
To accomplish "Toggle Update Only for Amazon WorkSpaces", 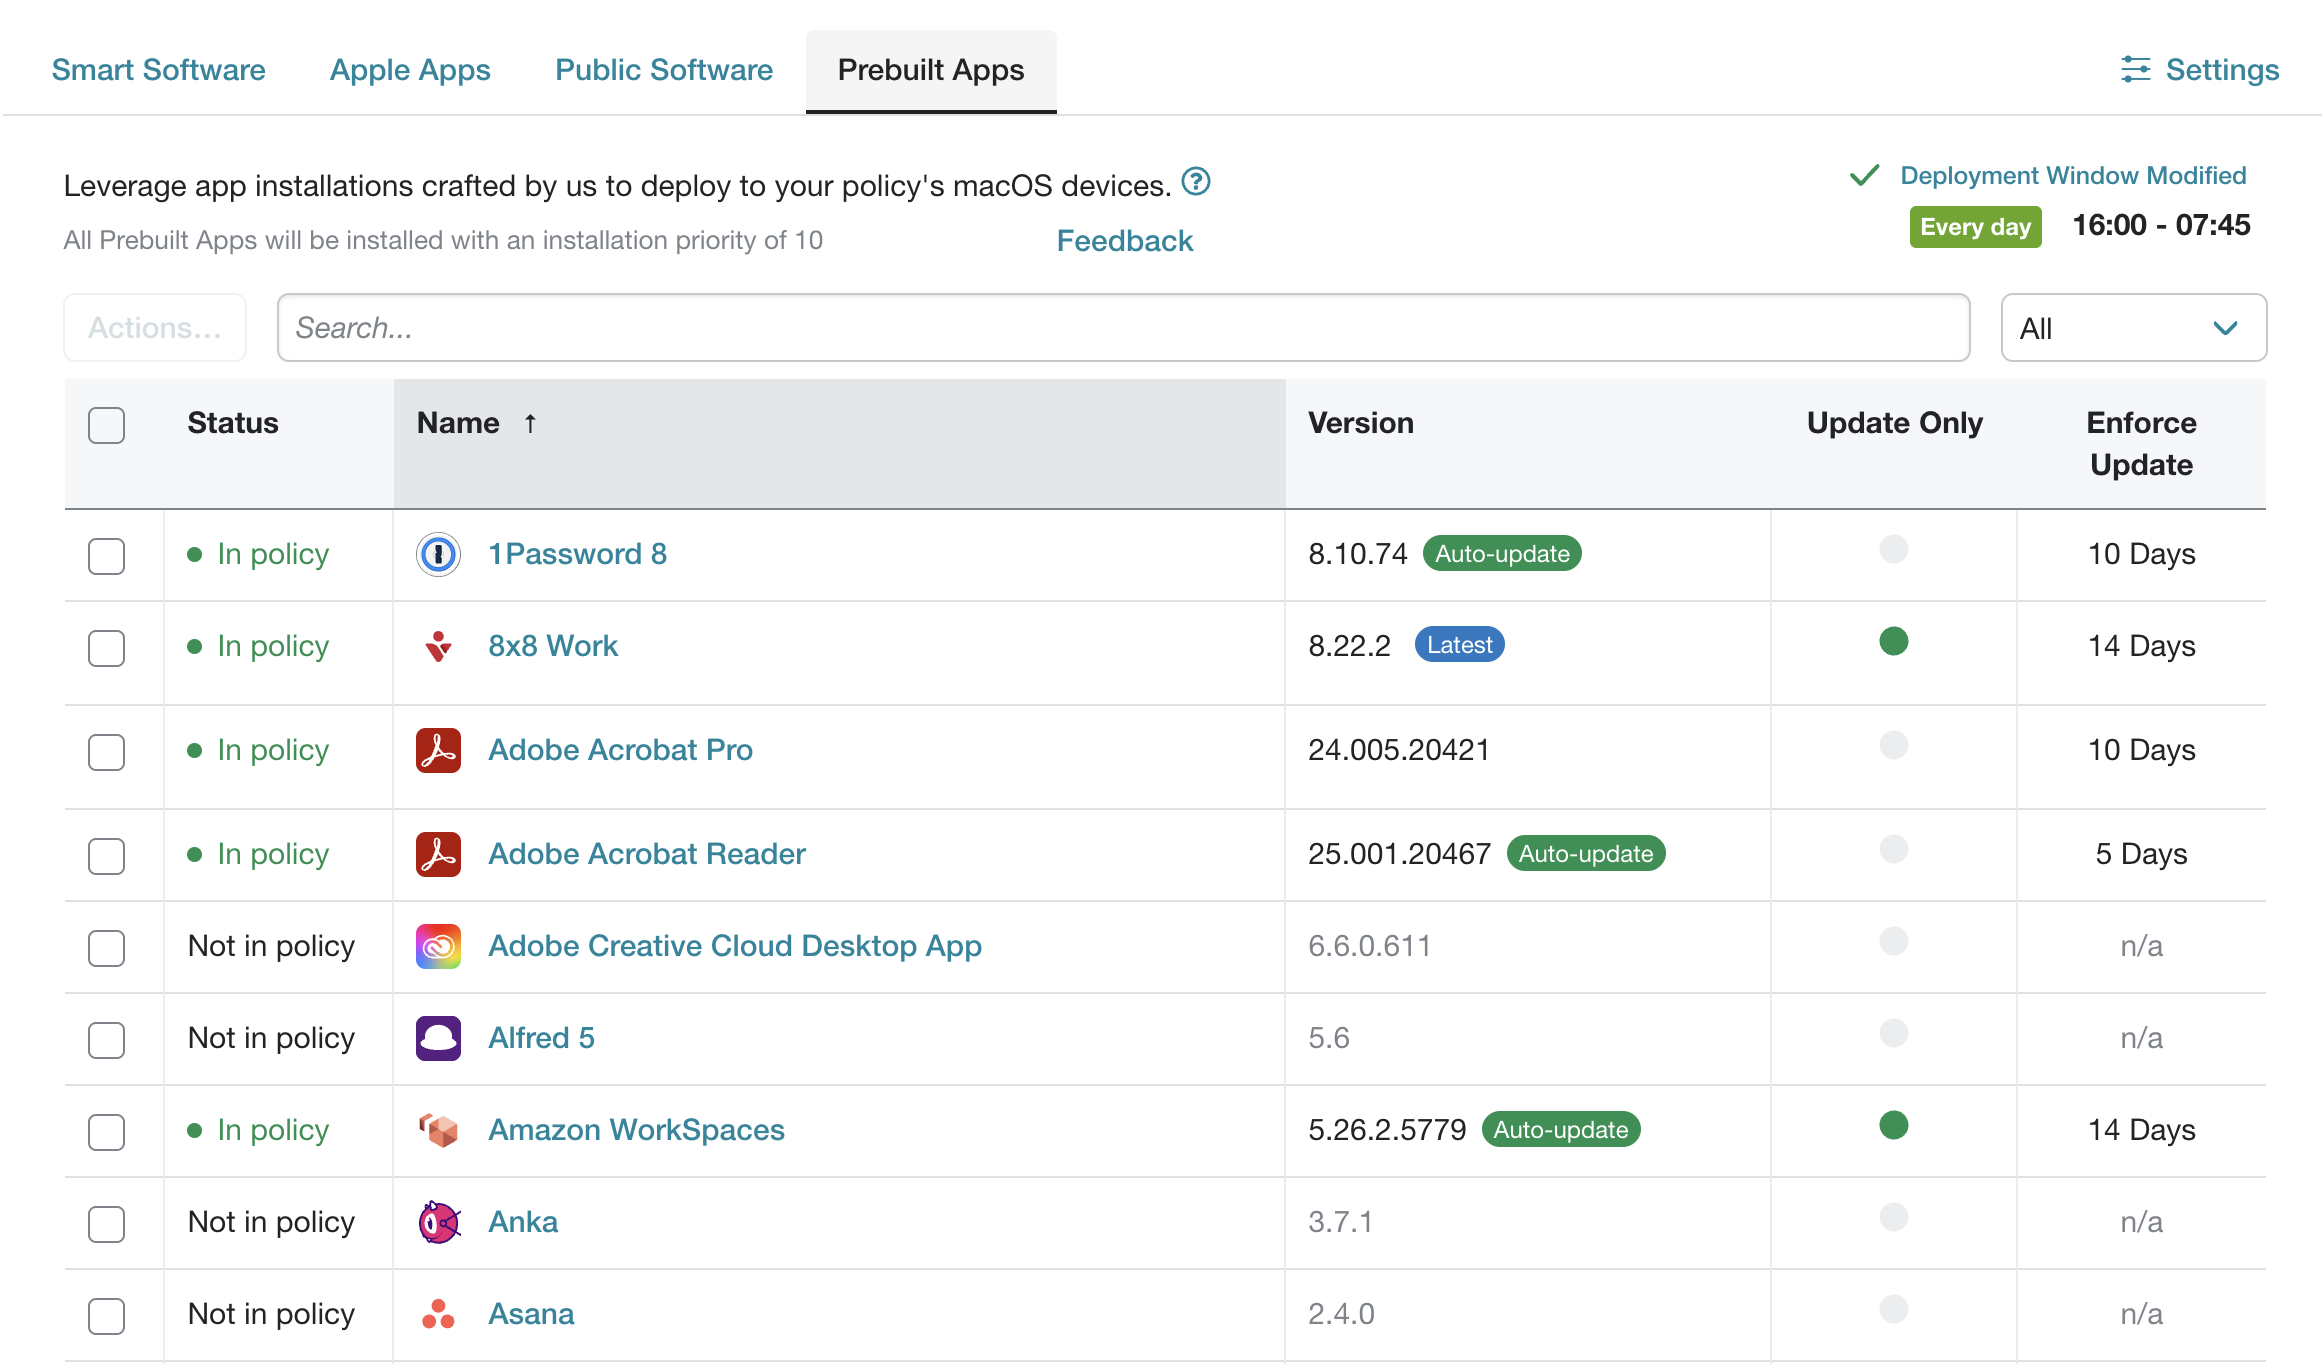I will (1894, 1125).
